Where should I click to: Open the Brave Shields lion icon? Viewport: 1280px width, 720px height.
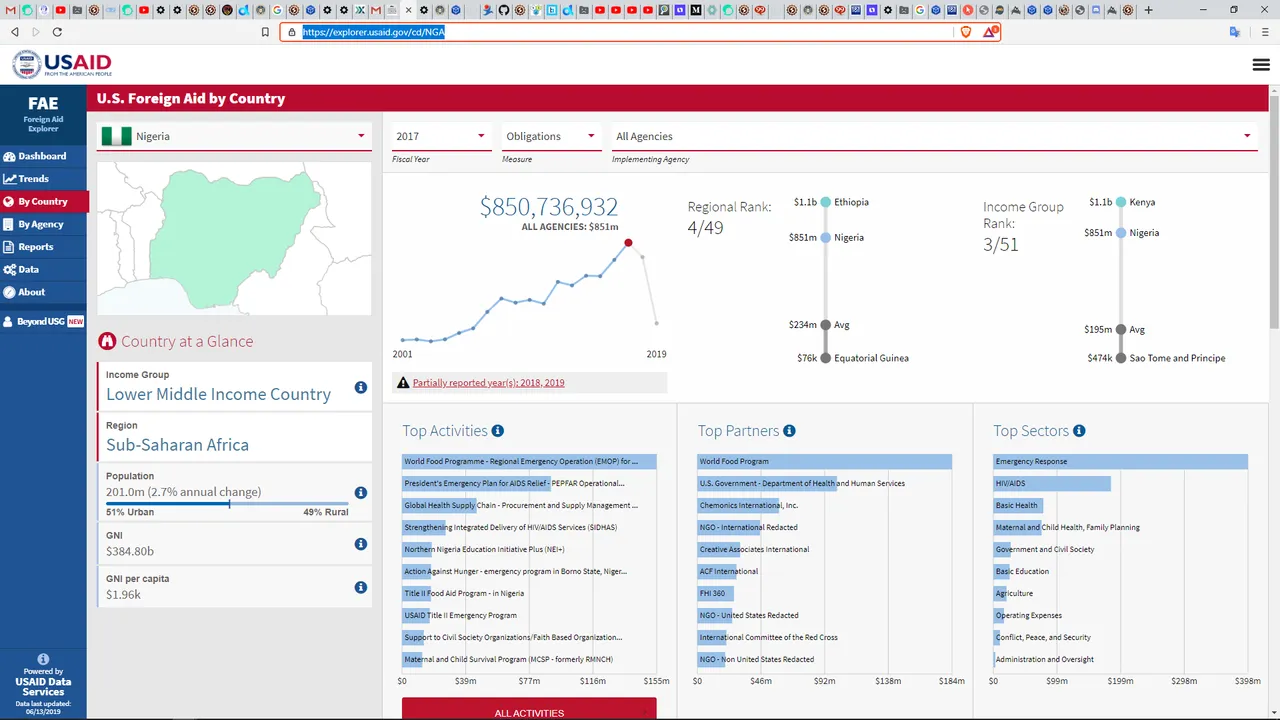pos(966,32)
